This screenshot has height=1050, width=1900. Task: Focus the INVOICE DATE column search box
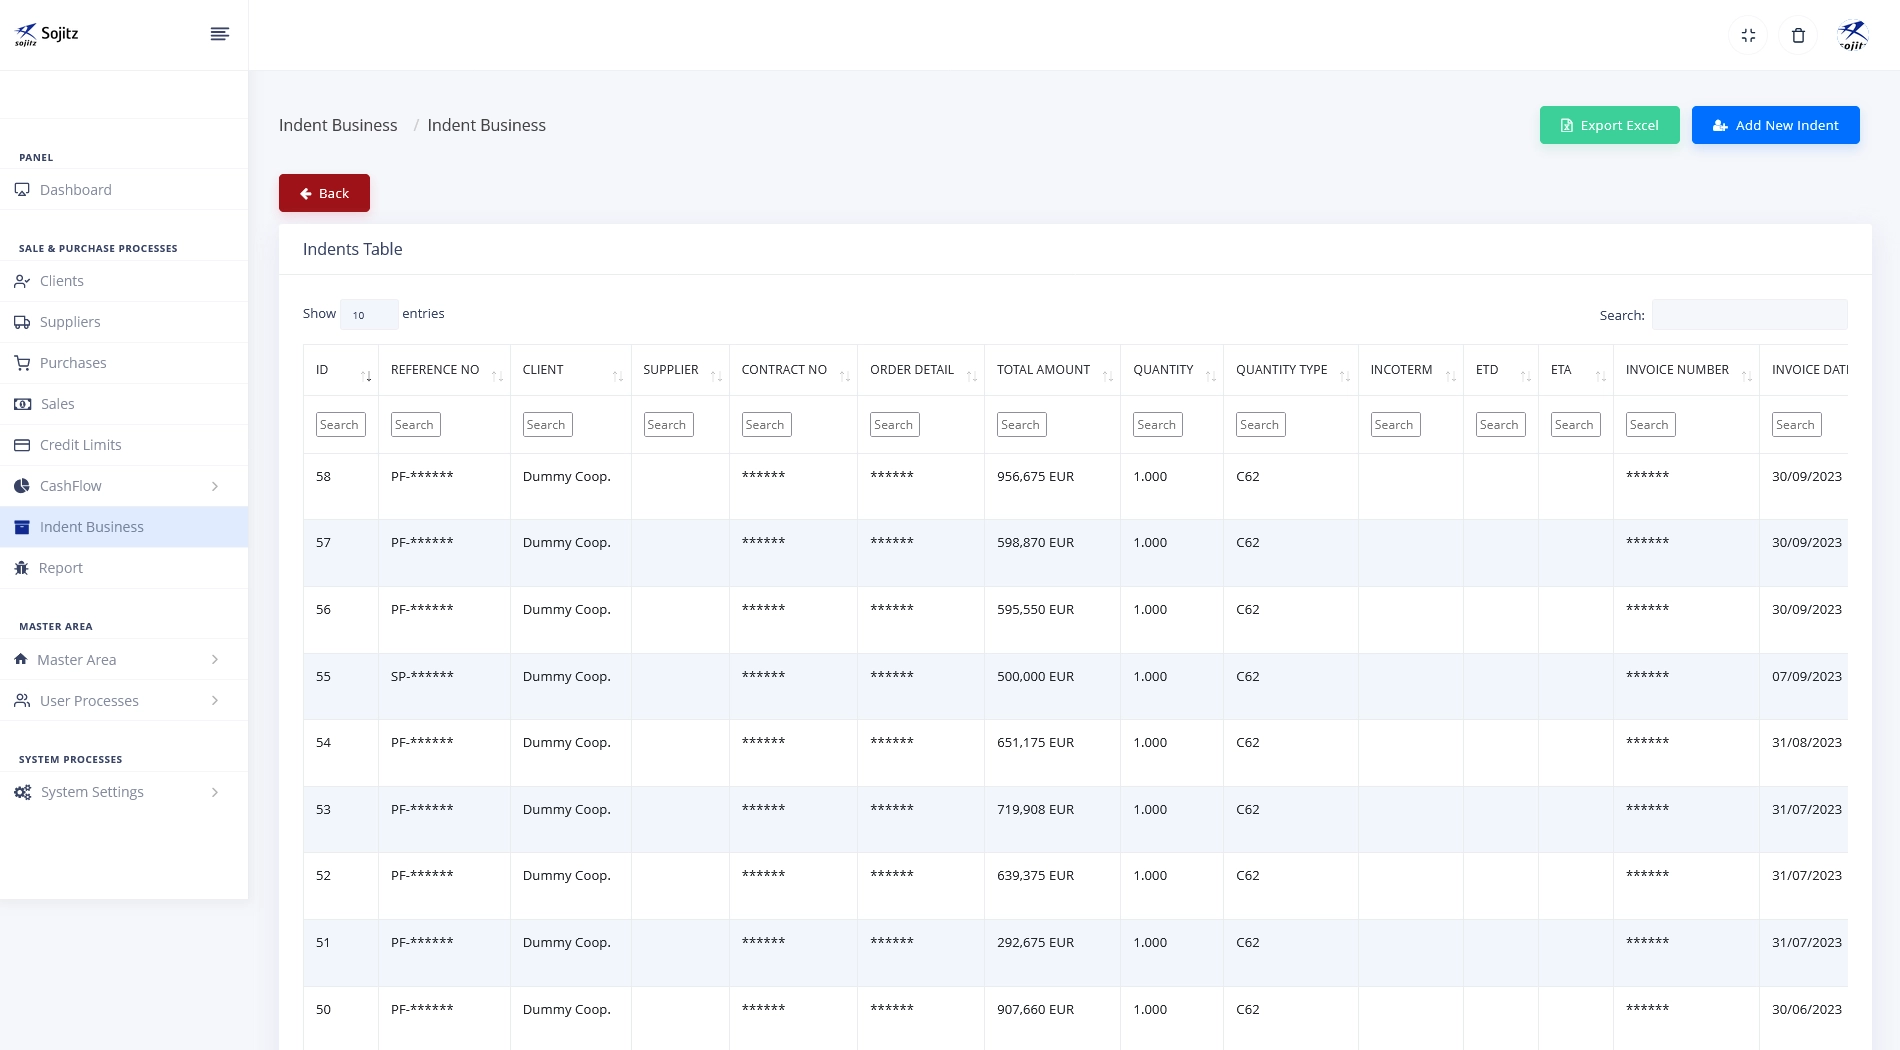pyautogui.click(x=1797, y=425)
